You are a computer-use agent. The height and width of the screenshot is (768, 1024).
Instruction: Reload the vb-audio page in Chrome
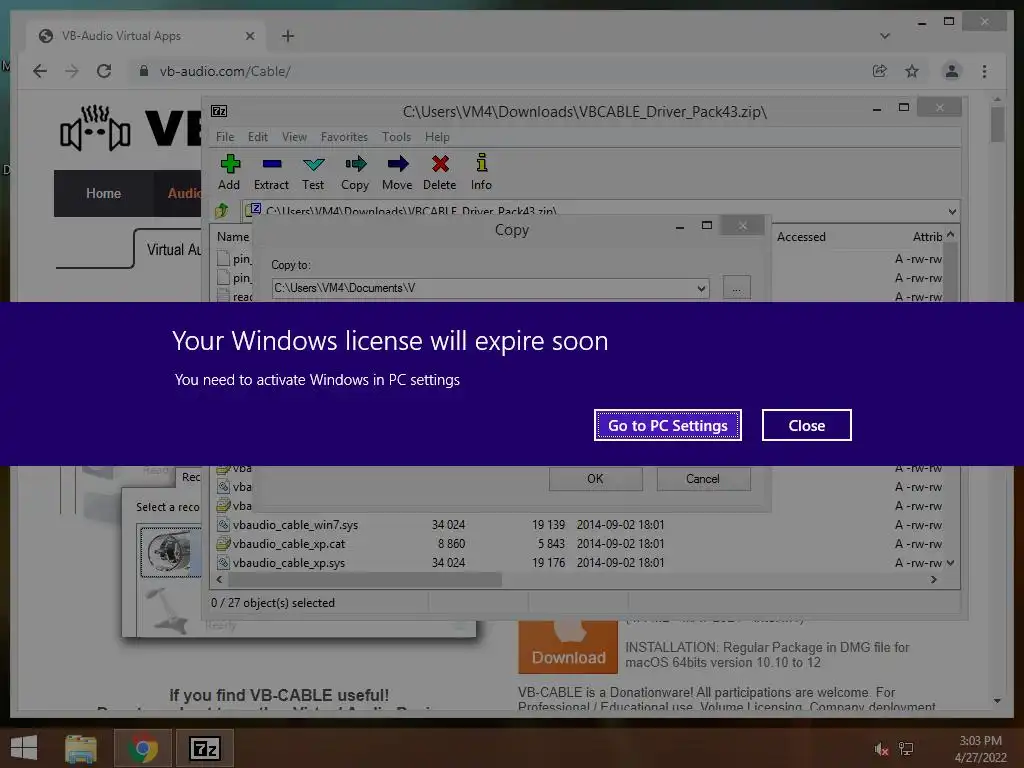[x=104, y=71]
